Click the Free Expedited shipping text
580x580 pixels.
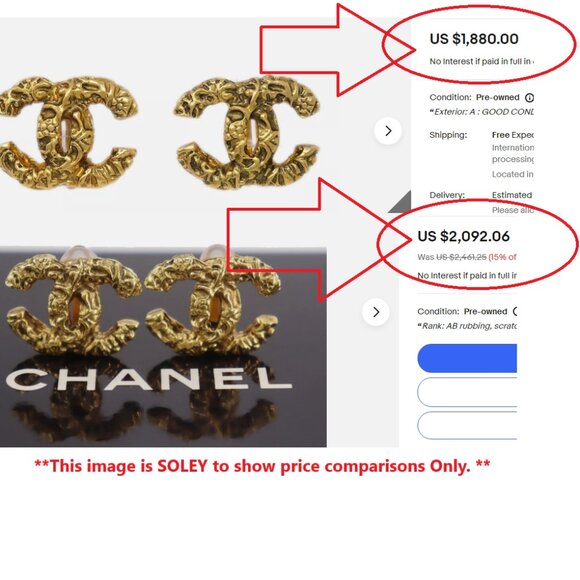pyautogui.click(x=513, y=135)
